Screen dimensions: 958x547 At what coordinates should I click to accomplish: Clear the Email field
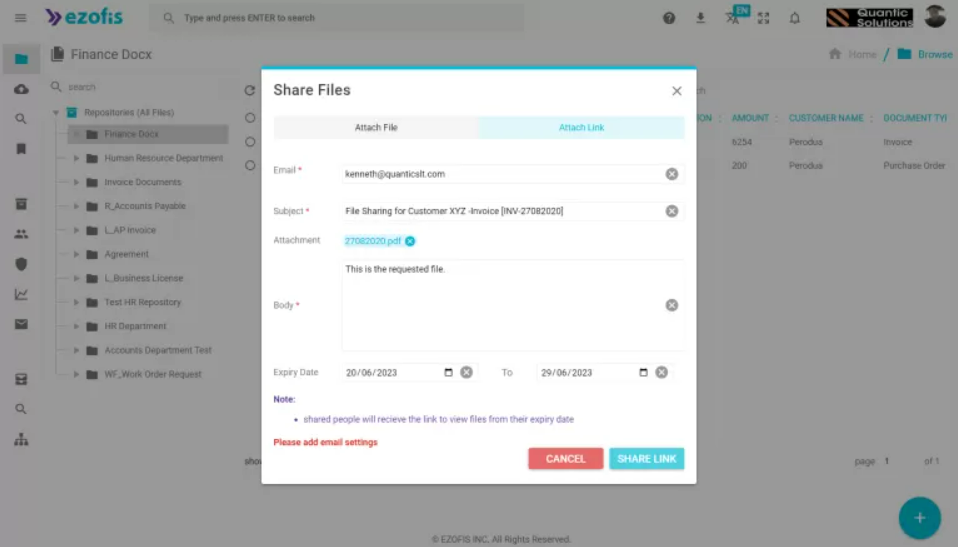[672, 174]
